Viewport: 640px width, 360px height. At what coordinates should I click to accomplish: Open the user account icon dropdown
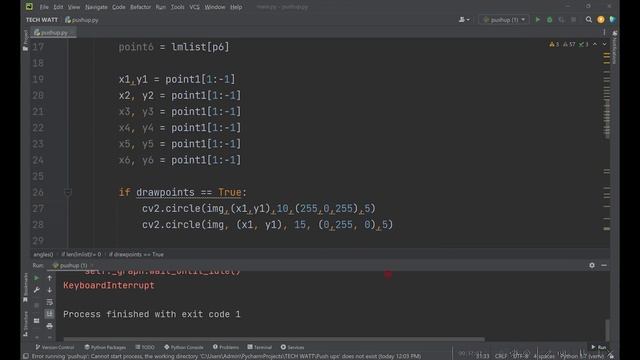point(464,20)
